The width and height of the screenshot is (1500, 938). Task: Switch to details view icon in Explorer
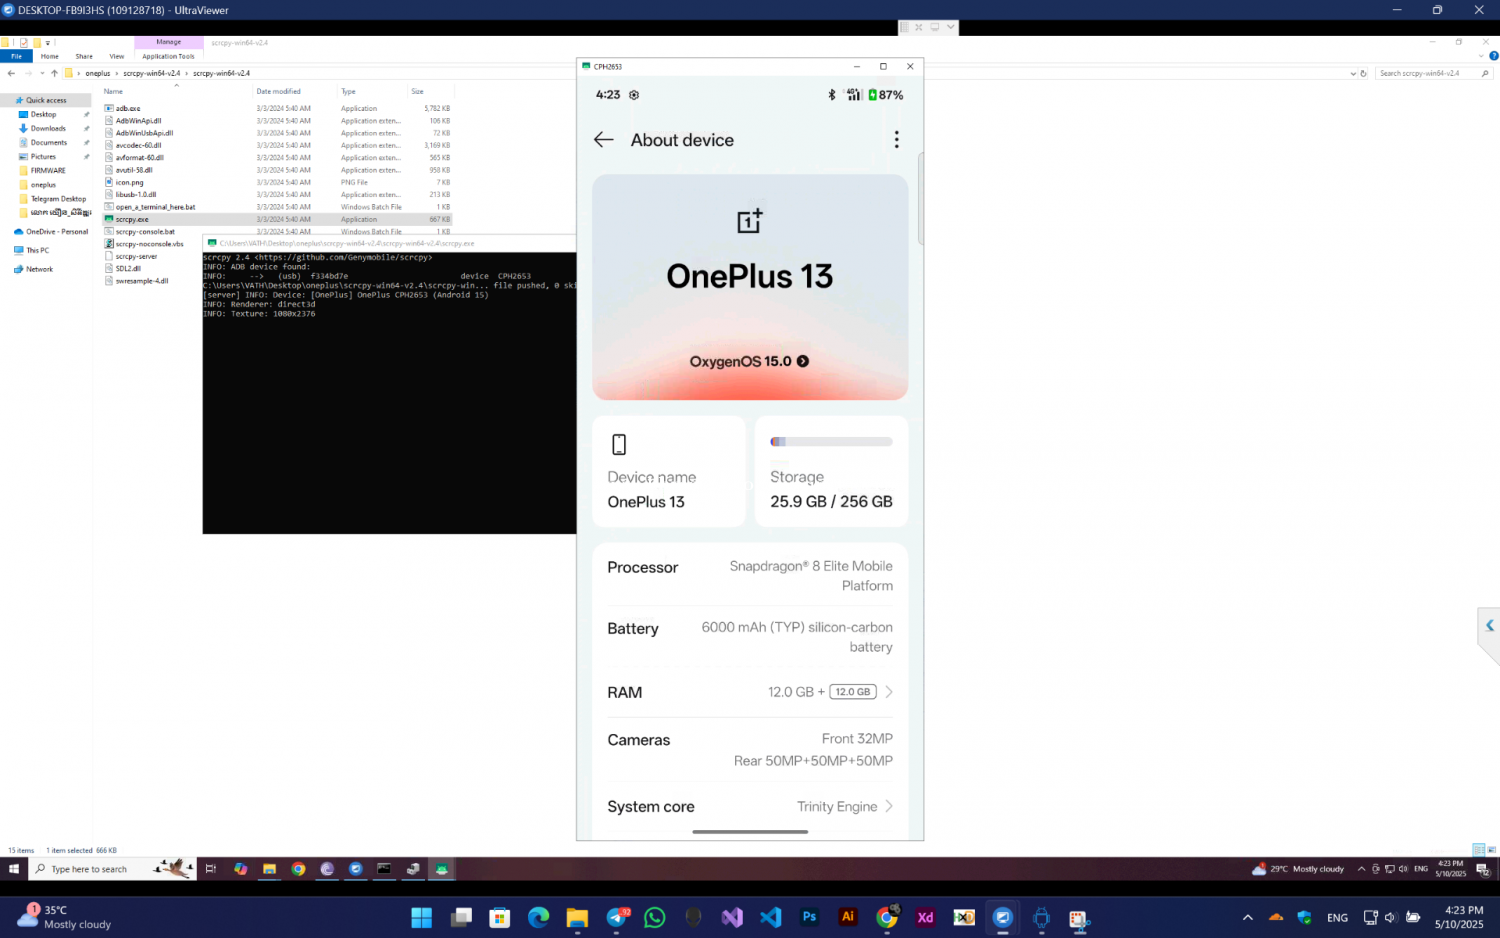click(x=1478, y=850)
